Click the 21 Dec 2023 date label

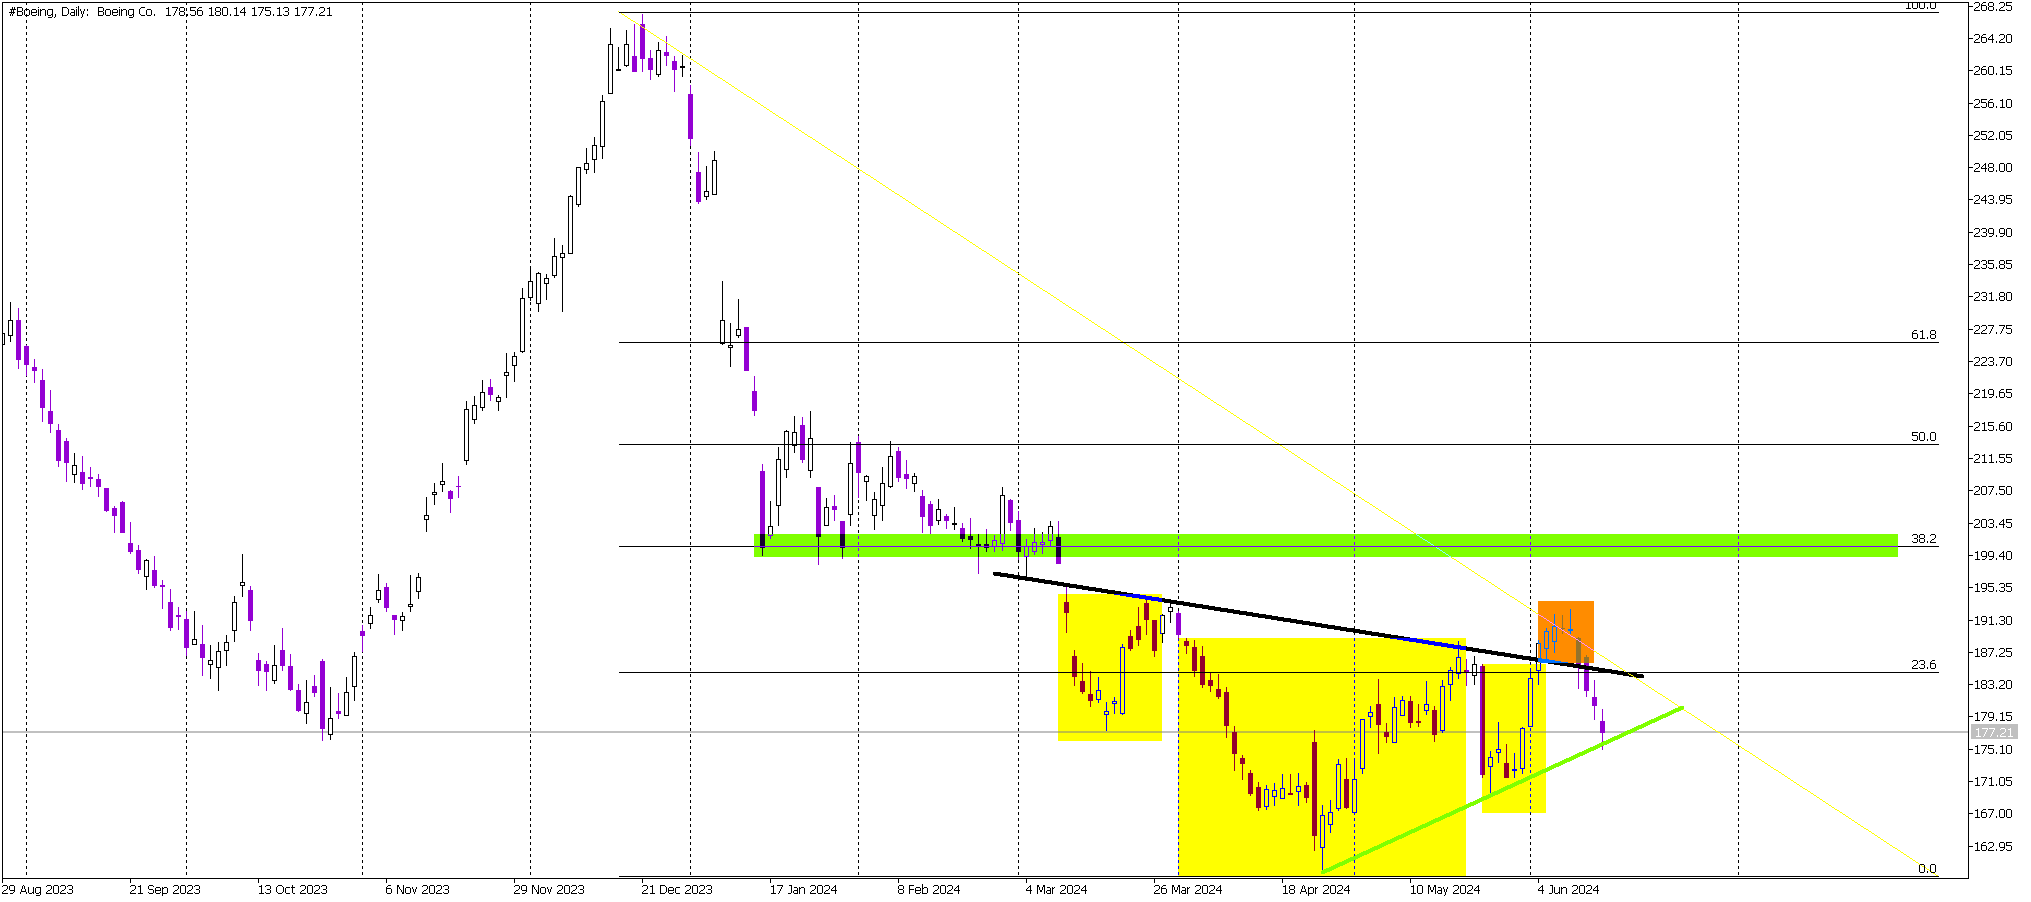(x=677, y=890)
